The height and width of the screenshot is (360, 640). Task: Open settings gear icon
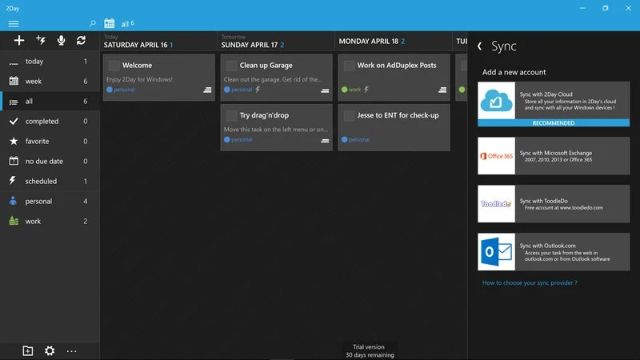tap(50, 351)
